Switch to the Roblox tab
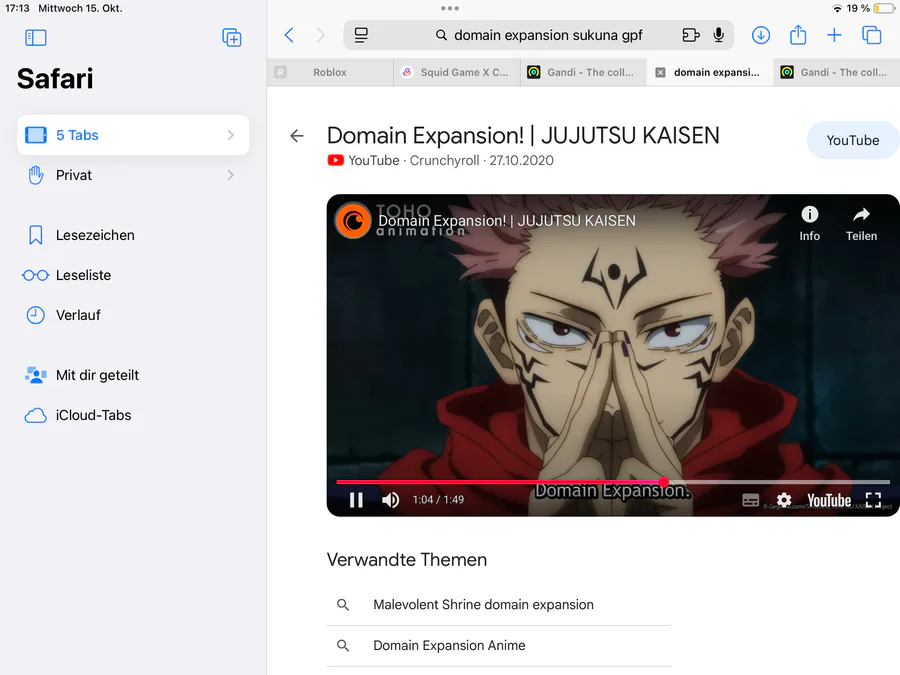The image size is (900, 675). [x=330, y=72]
